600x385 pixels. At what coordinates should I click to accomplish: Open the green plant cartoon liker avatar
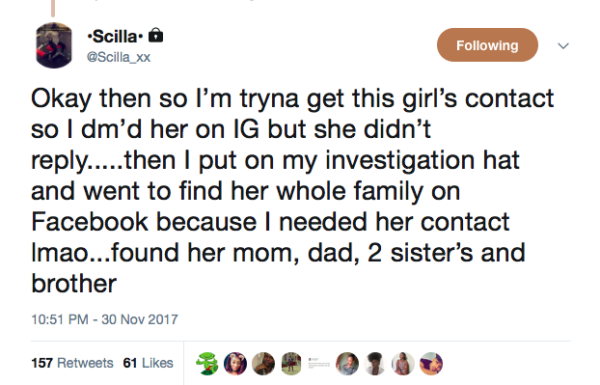207,364
